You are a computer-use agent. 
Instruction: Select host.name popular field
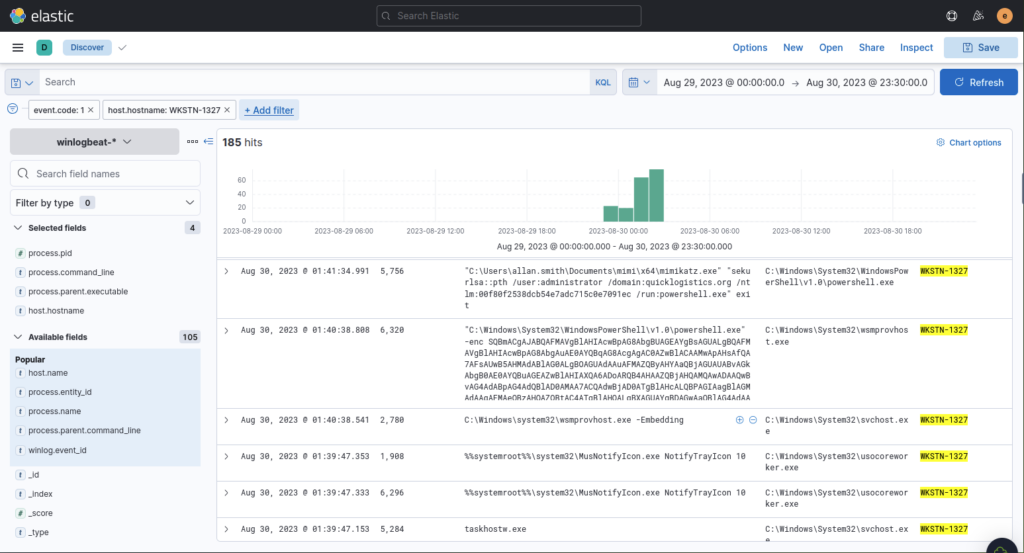[48, 373]
